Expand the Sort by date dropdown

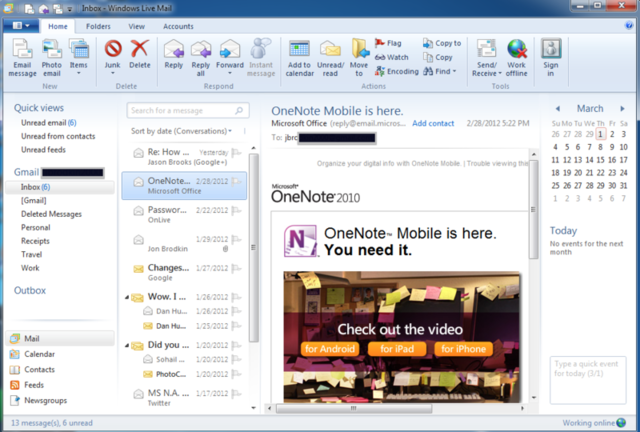coord(231,131)
